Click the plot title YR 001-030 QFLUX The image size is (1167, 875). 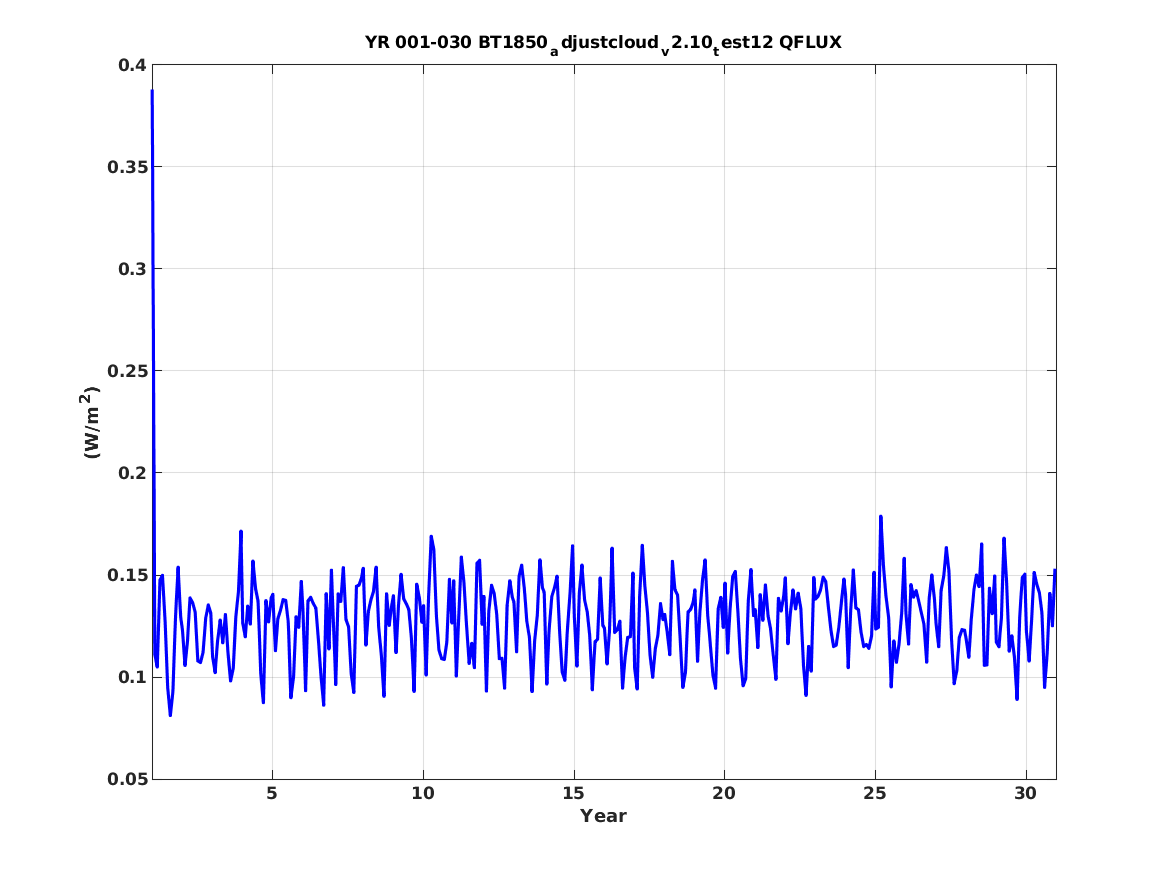pos(603,43)
